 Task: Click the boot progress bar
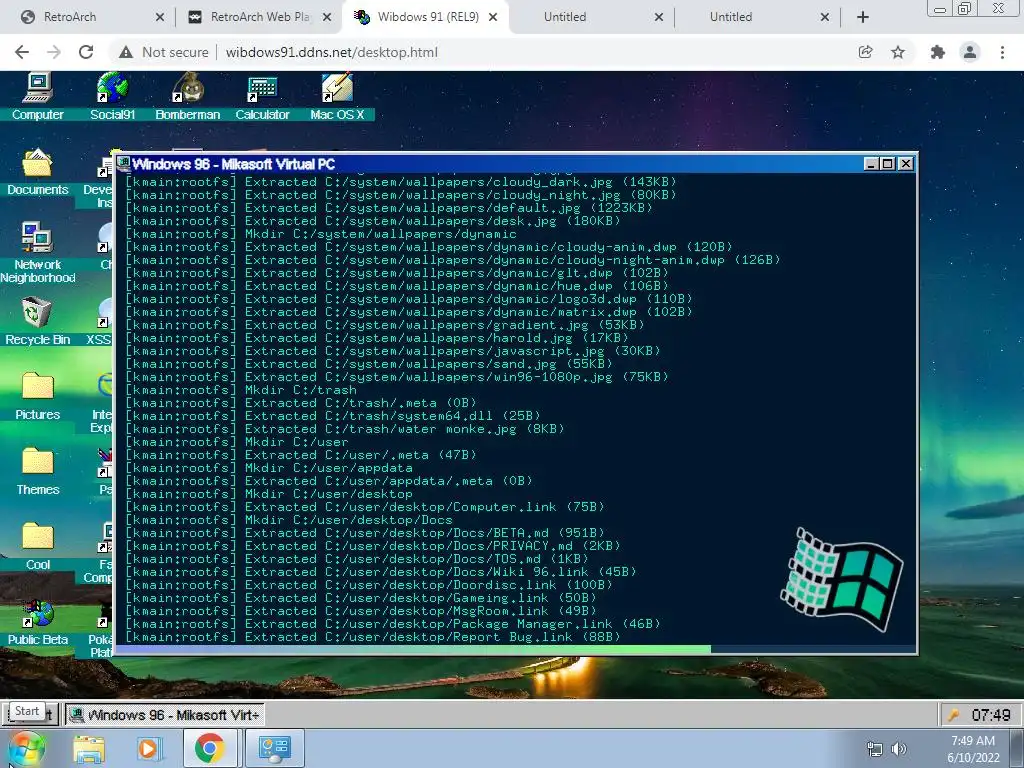tap(516, 649)
